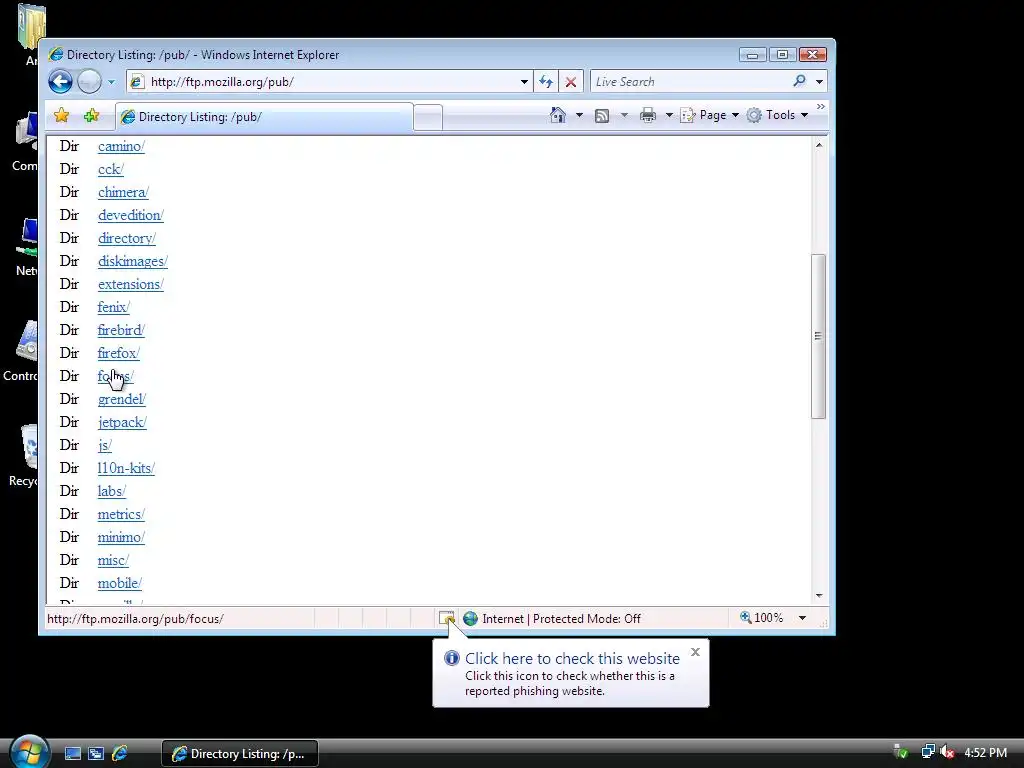This screenshot has height=768, width=1024.
Task: Open the directory/ link
Action: [x=127, y=238]
